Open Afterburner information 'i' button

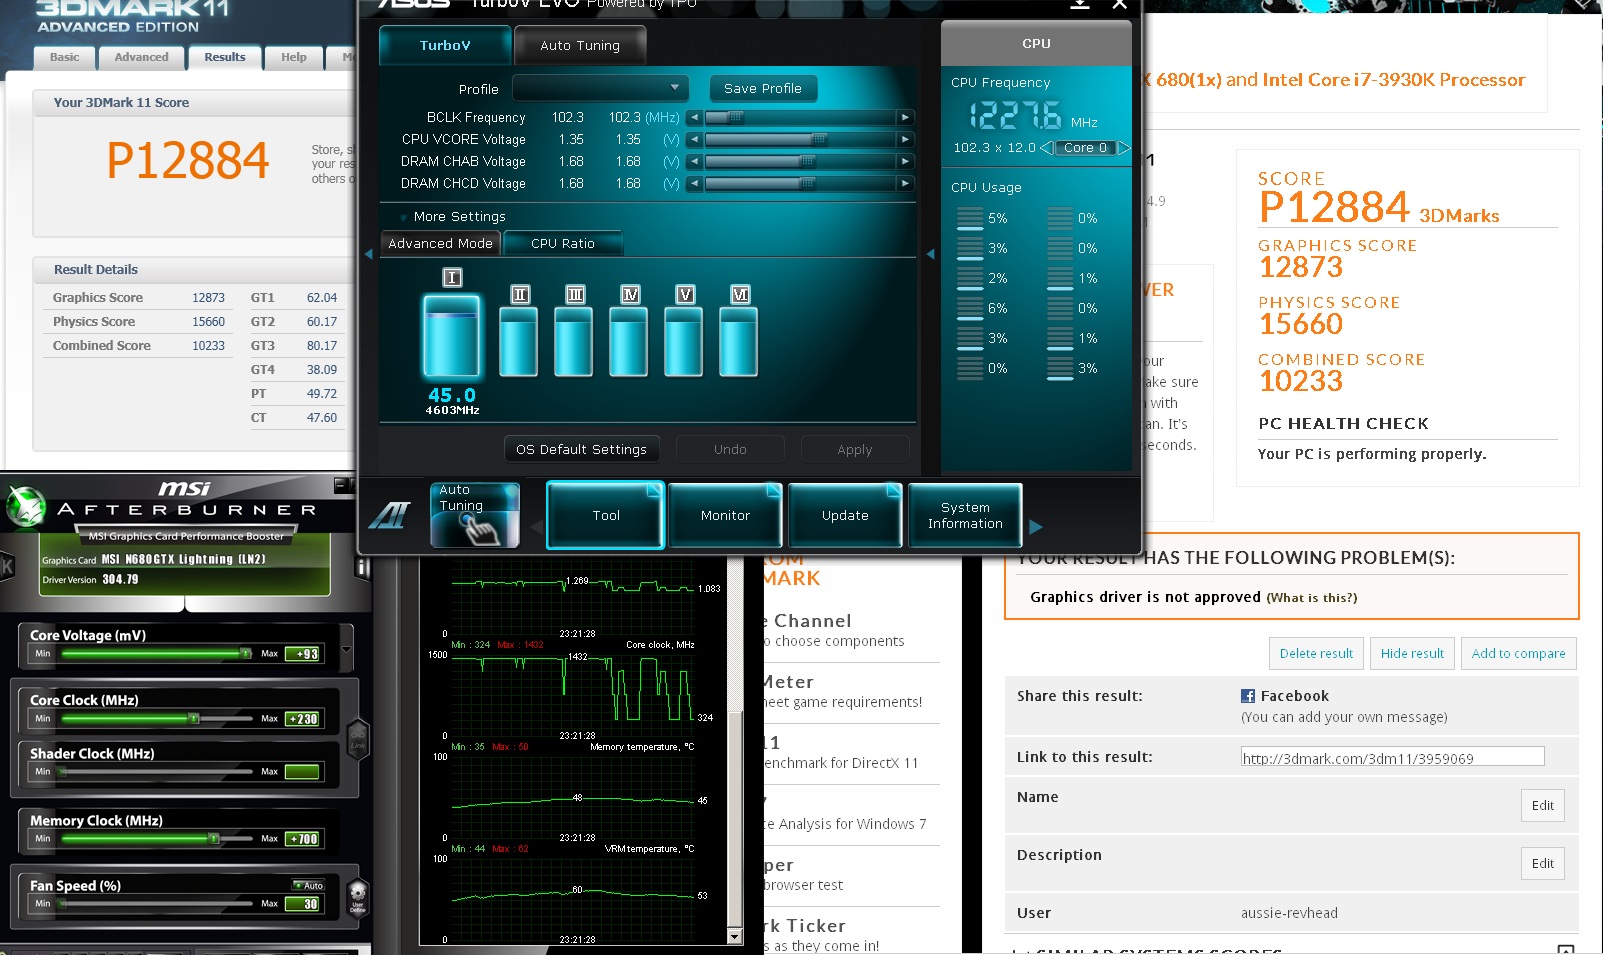click(x=362, y=568)
